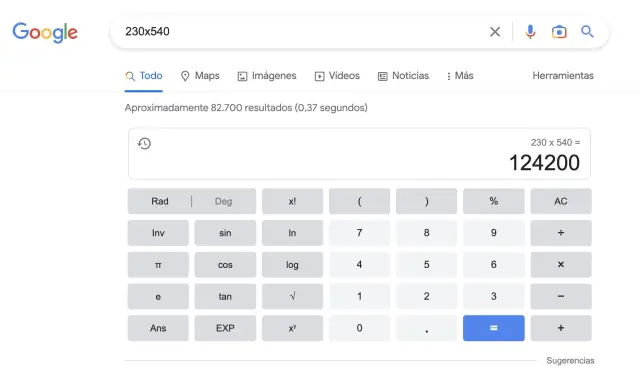Switch calculator to Rad mode

pos(160,201)
